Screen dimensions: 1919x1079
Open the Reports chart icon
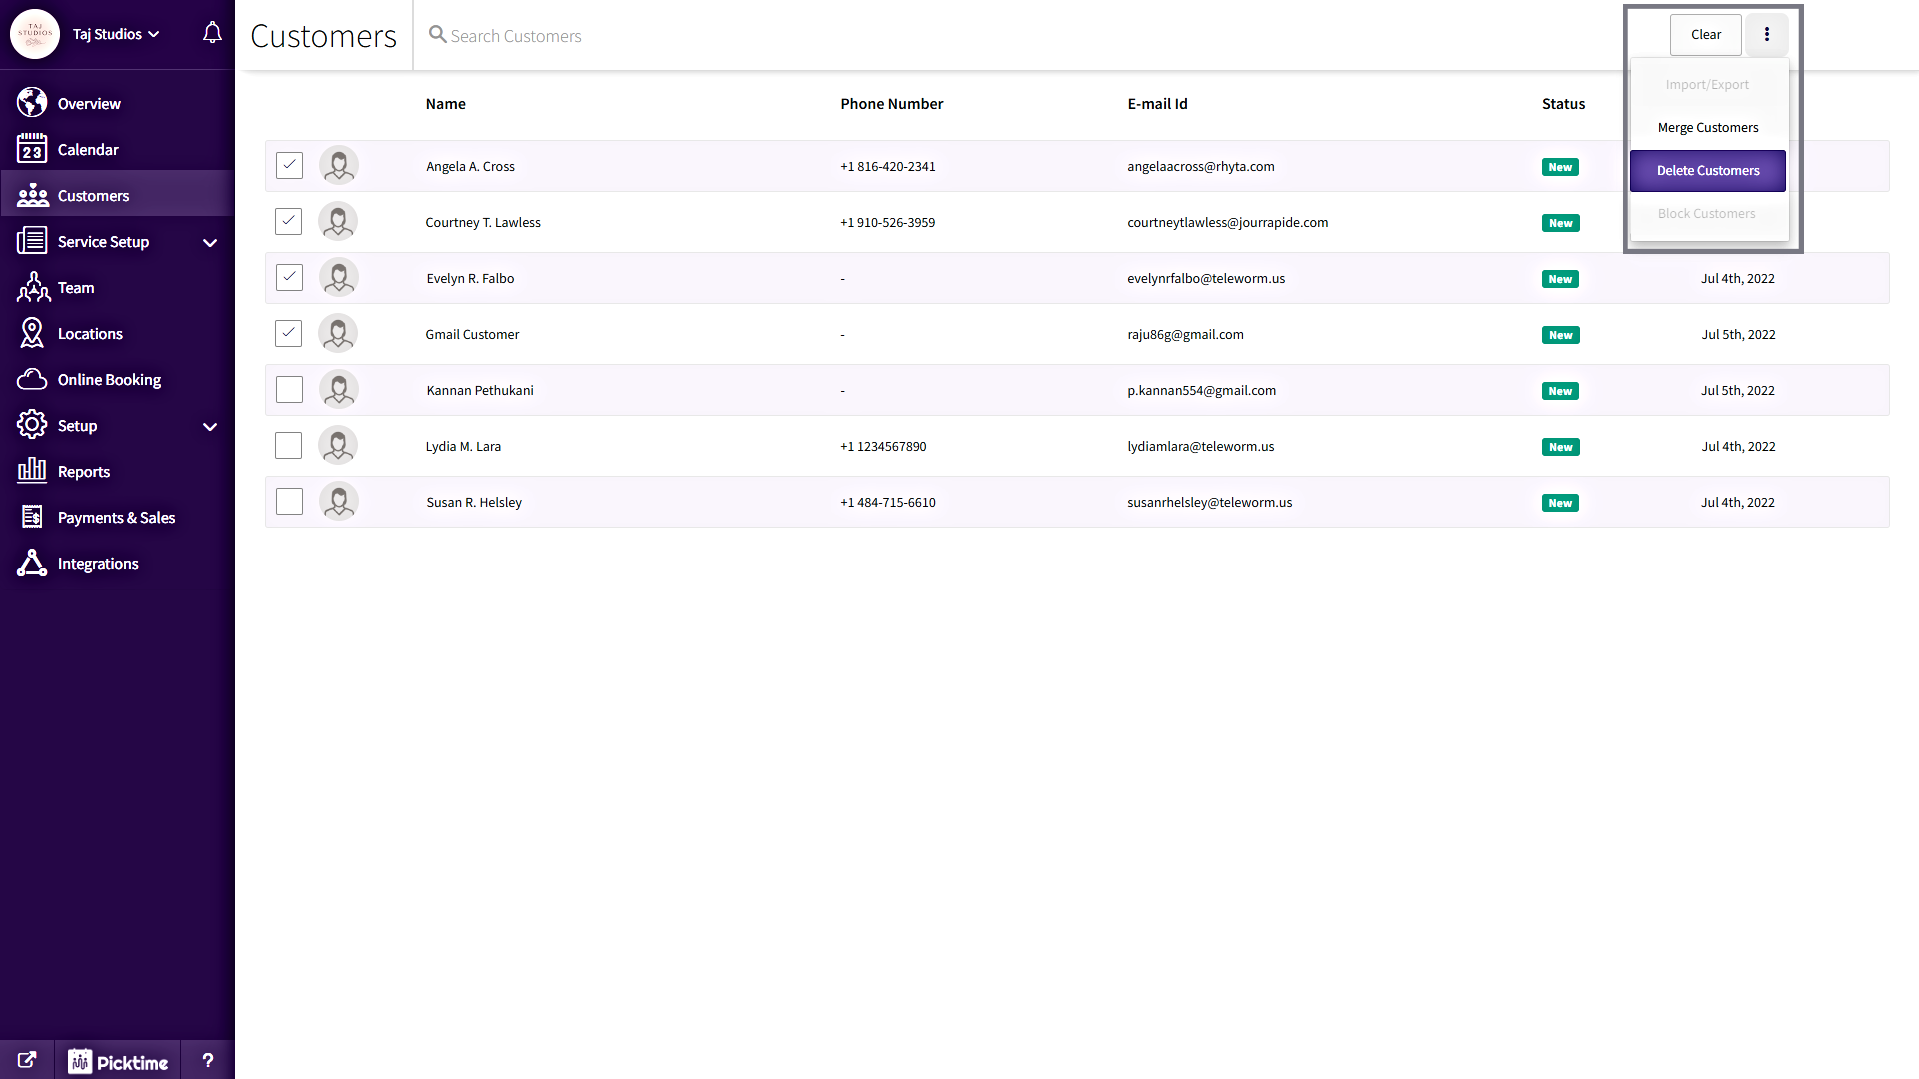pyautogui.click(x=32, y=471)
